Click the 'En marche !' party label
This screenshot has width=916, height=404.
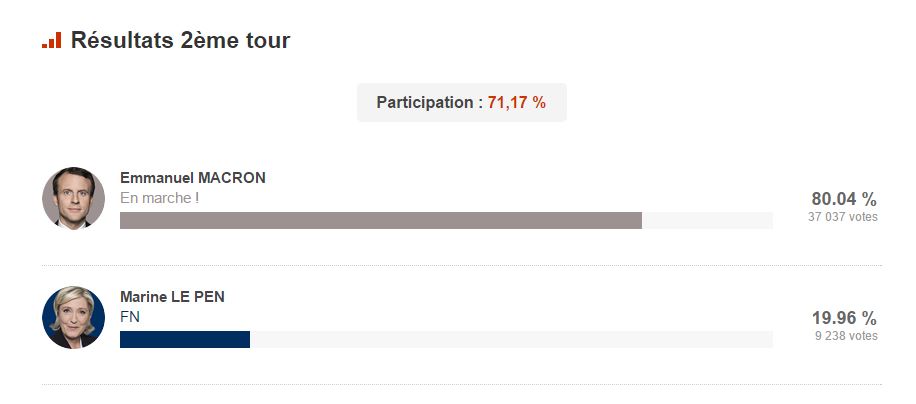(x=159, y=198)
